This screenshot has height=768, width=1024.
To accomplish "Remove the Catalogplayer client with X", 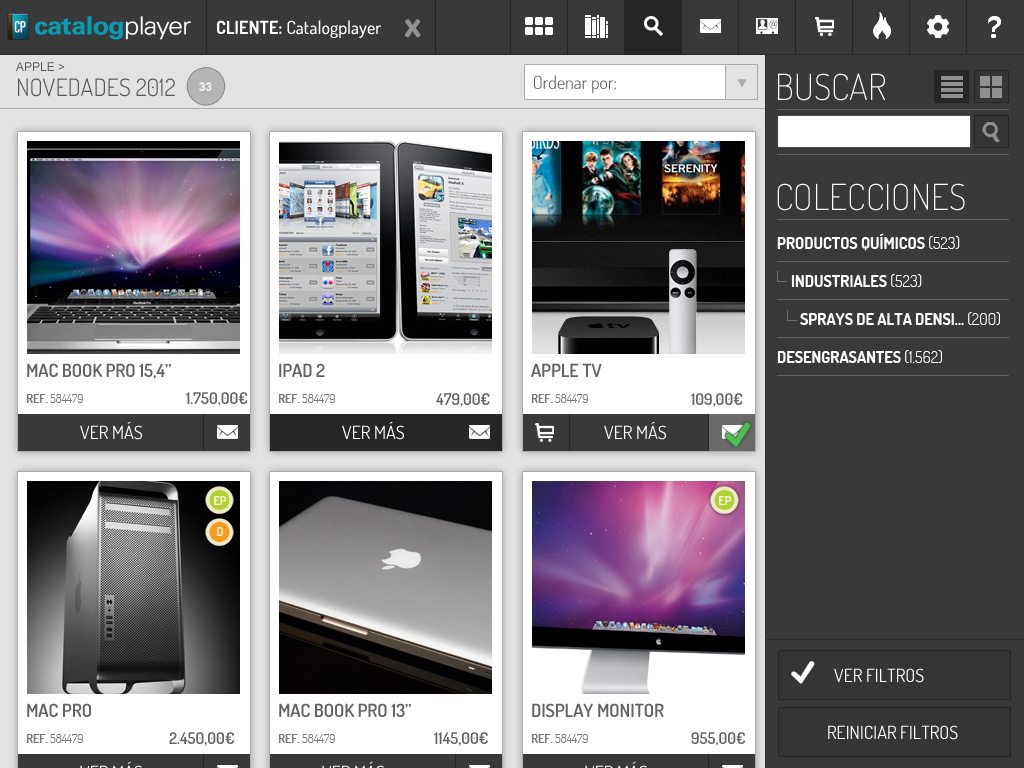I will pyautogui.click(x=412, y=28).
